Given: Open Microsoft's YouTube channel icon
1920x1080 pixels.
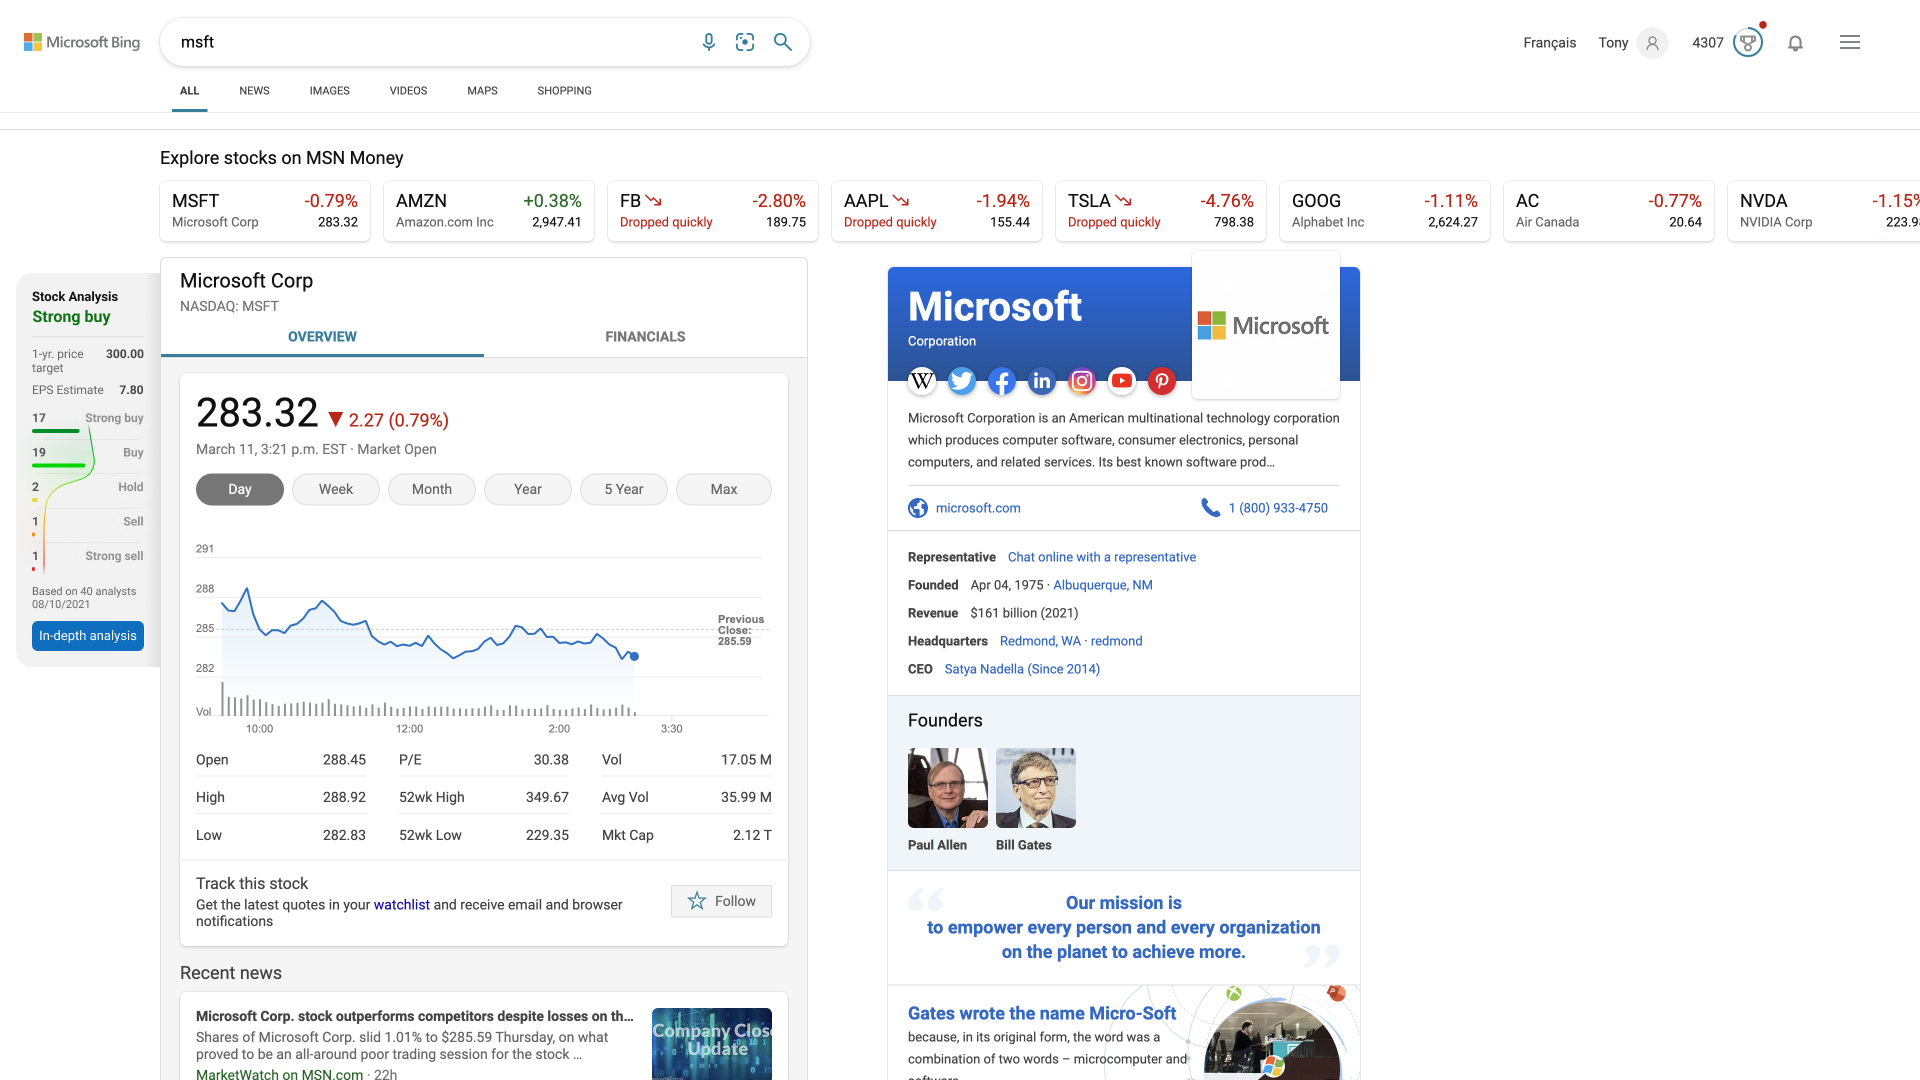Looking at the screenshot, I should point(1122,381).
